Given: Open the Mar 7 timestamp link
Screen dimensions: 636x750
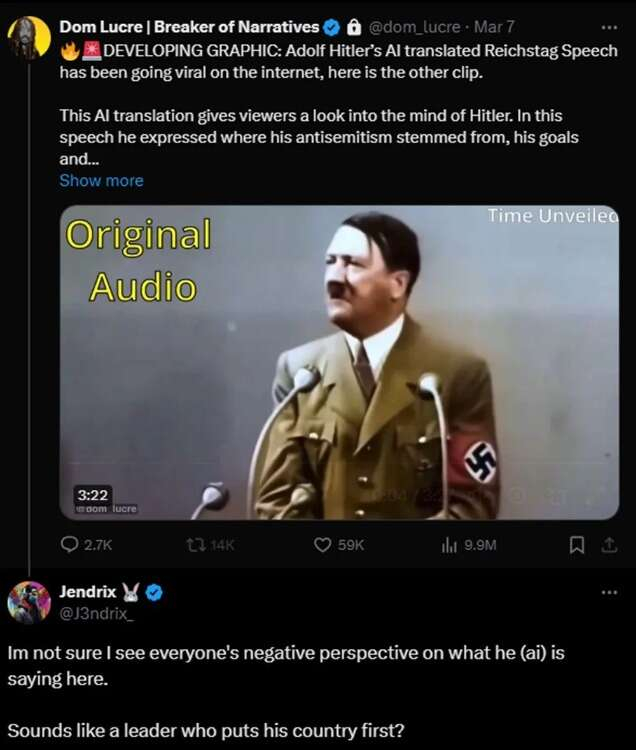Looking at the screenshot, I should (494, 27).
